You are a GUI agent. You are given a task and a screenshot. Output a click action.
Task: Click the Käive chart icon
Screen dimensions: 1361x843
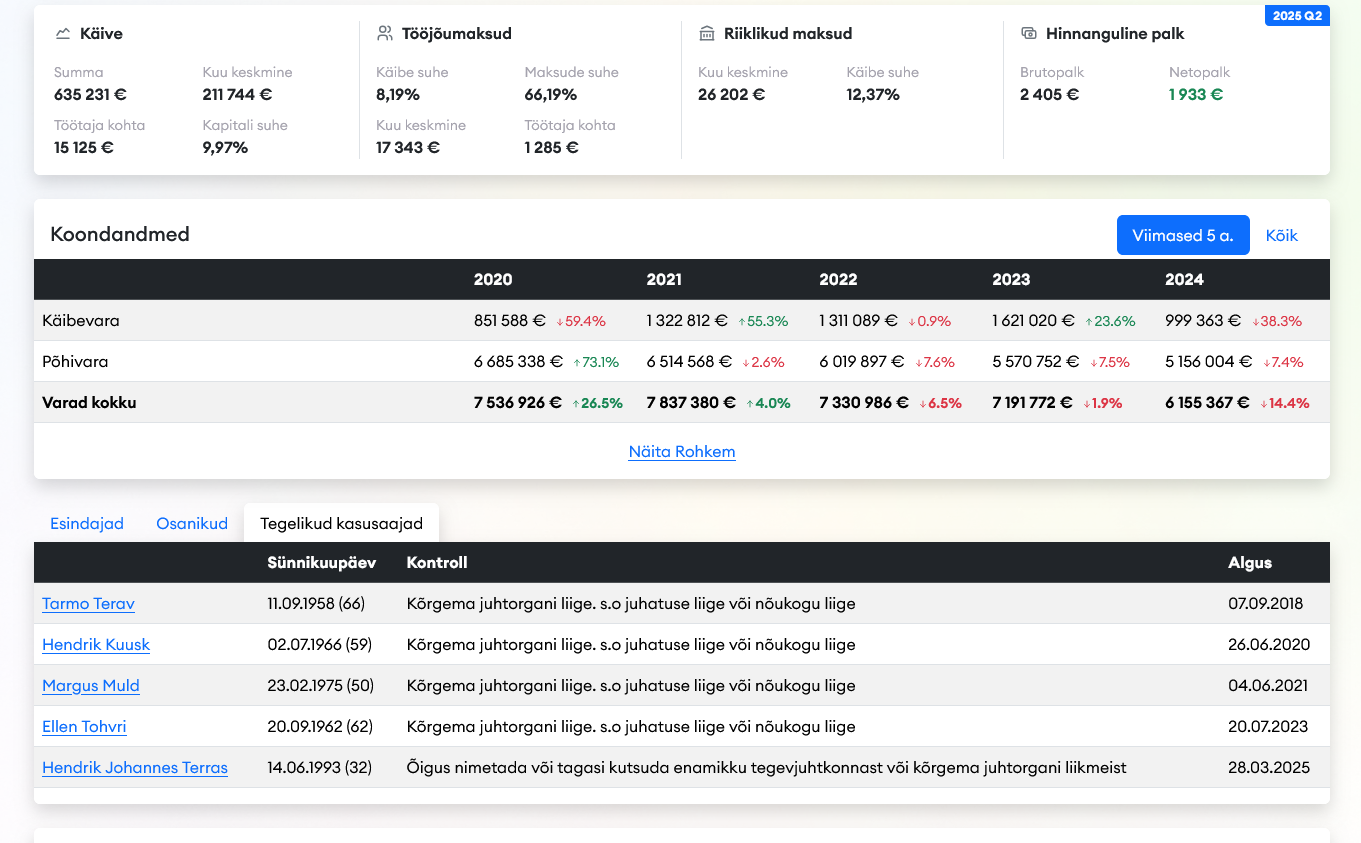tap(63, 34)
